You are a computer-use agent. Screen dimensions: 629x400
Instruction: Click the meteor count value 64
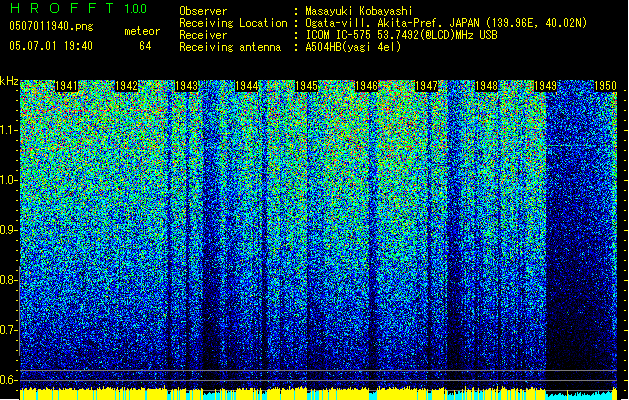(145, 46)
